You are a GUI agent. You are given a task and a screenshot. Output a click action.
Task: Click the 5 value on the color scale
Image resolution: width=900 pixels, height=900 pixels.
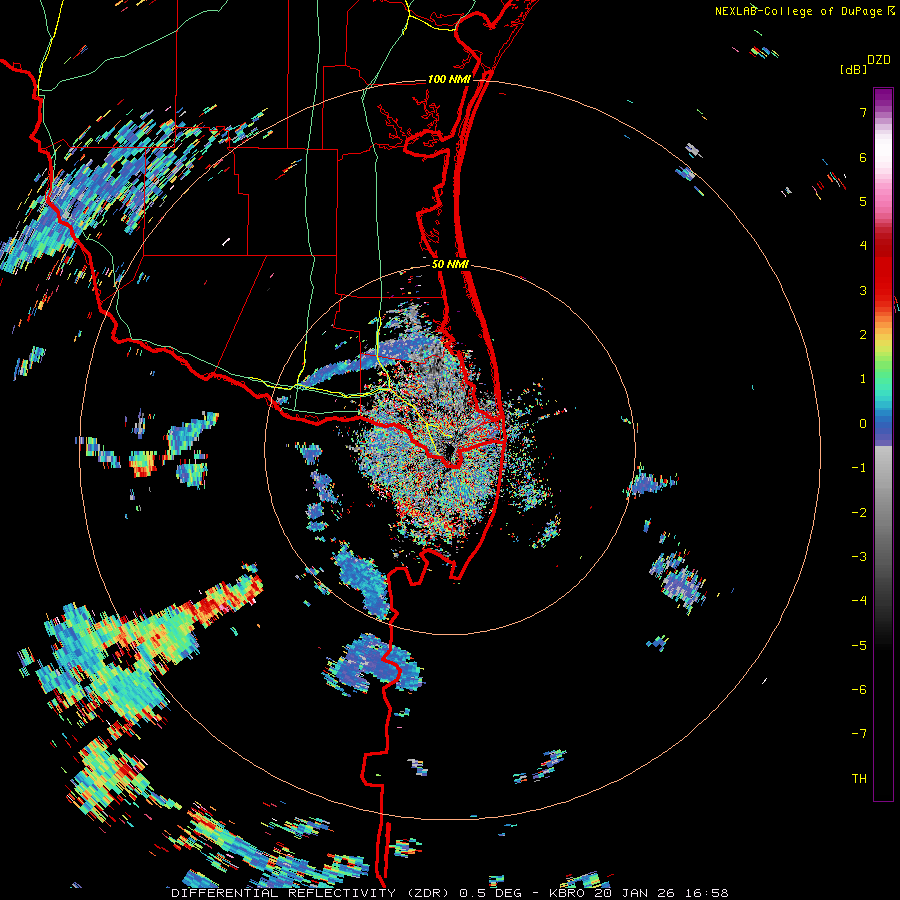(x=863, y=201)
